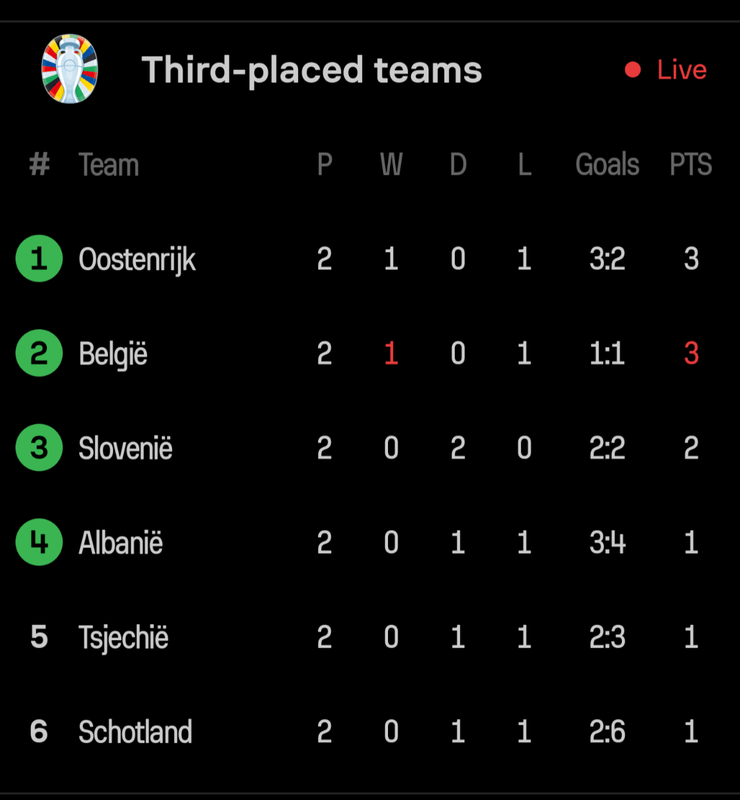Select the rank 6 position number
Image resolution: width=740 pixels, height=800 pixels.
coord(39,731)
